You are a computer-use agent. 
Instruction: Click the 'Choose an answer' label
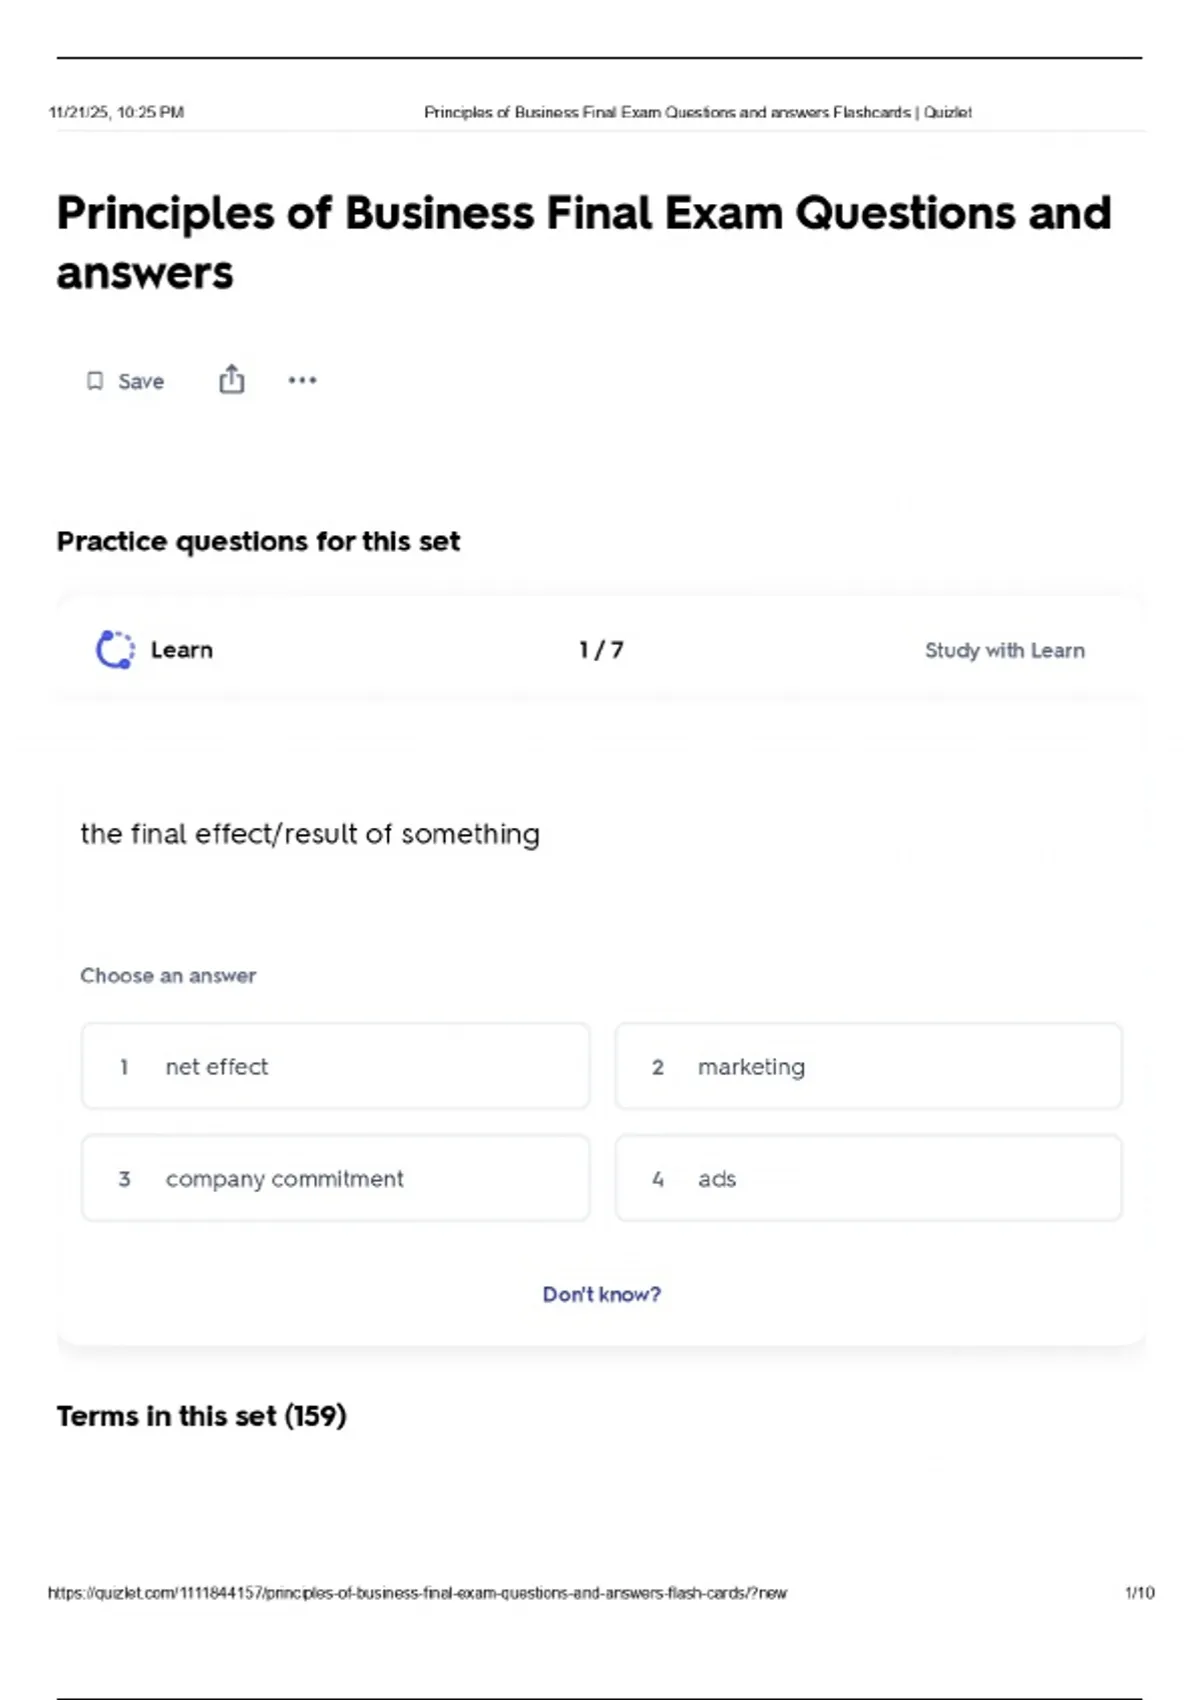[x=168, y=975]
